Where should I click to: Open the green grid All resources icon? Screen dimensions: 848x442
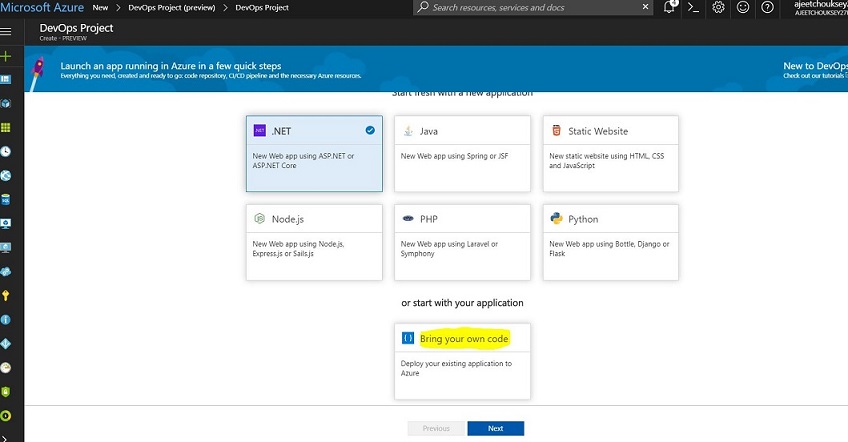[x=5, y=128]
